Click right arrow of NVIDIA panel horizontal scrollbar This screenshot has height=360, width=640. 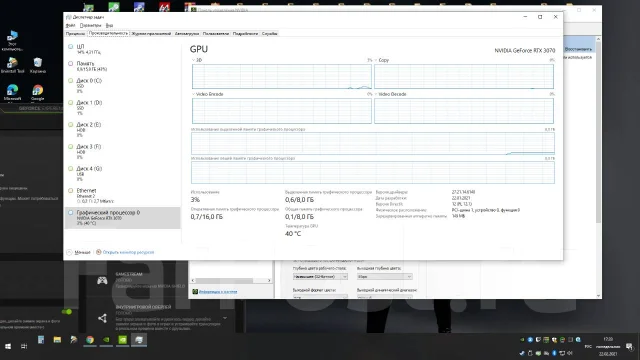(x=269, y=280)
